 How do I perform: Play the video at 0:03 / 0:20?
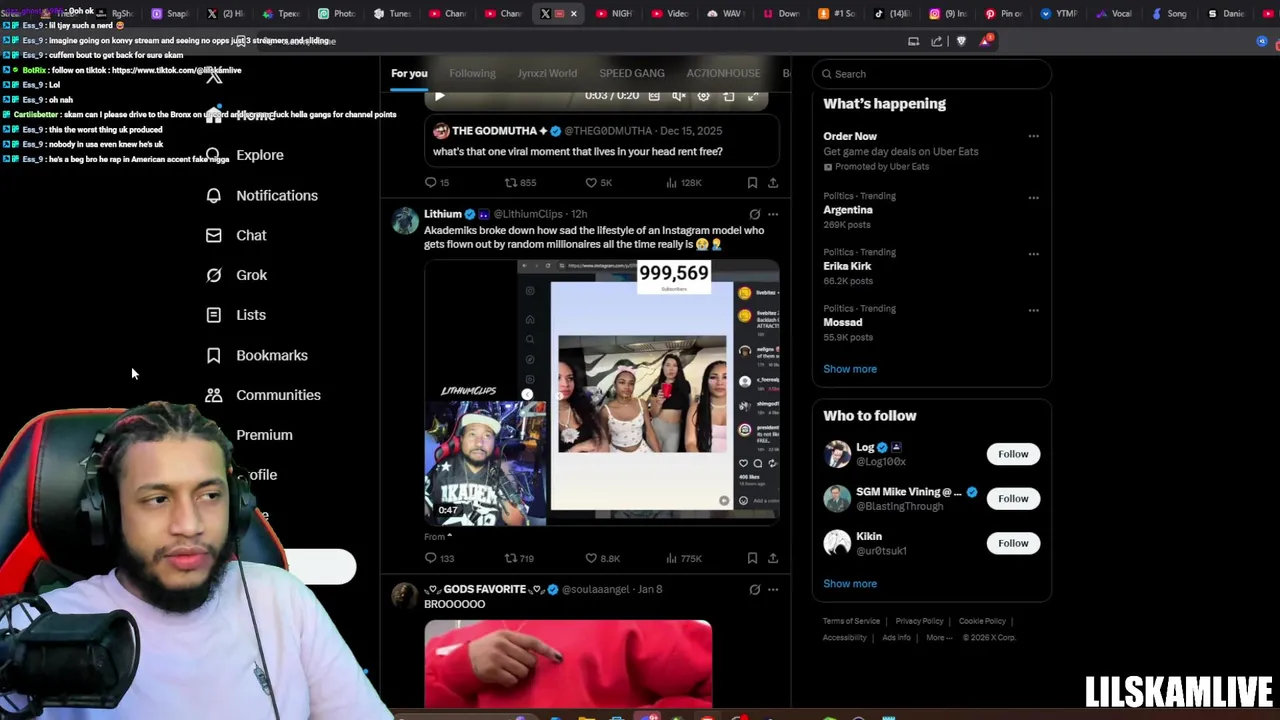pyautogui.click(x=439, y=96)
